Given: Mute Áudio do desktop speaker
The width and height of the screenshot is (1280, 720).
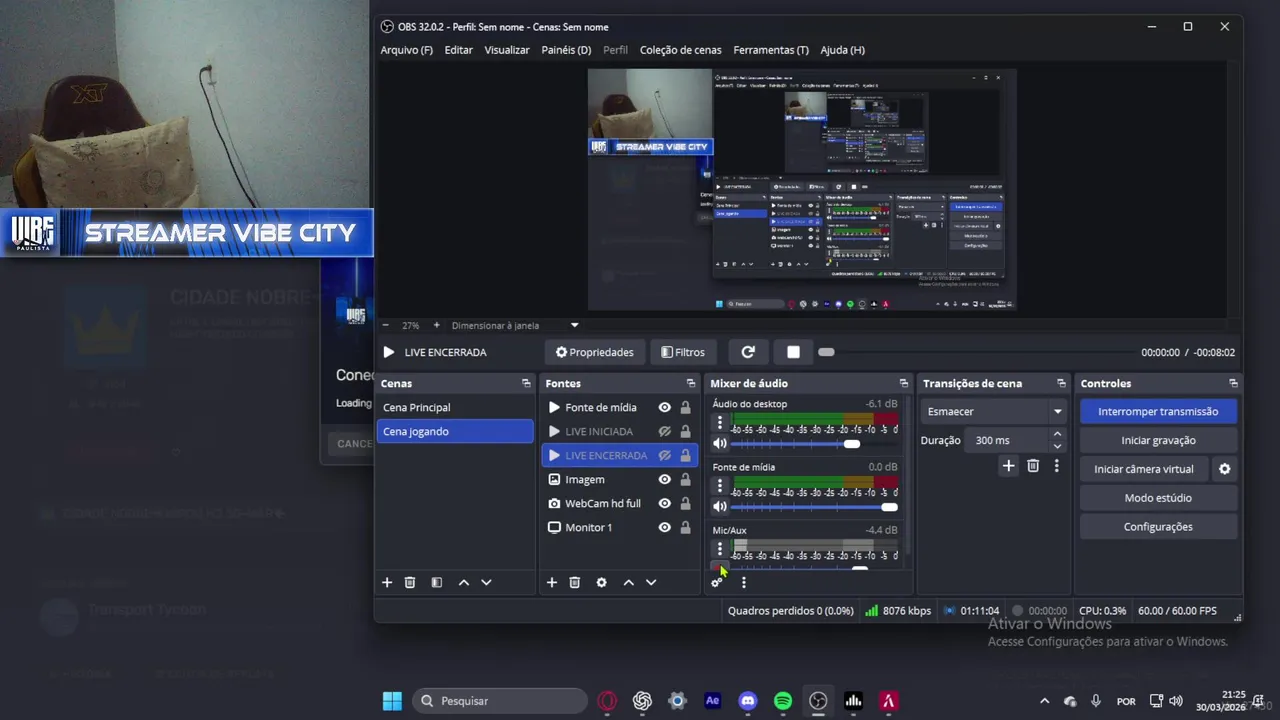Looking at the screenshot, I should [x=720, y=443].
